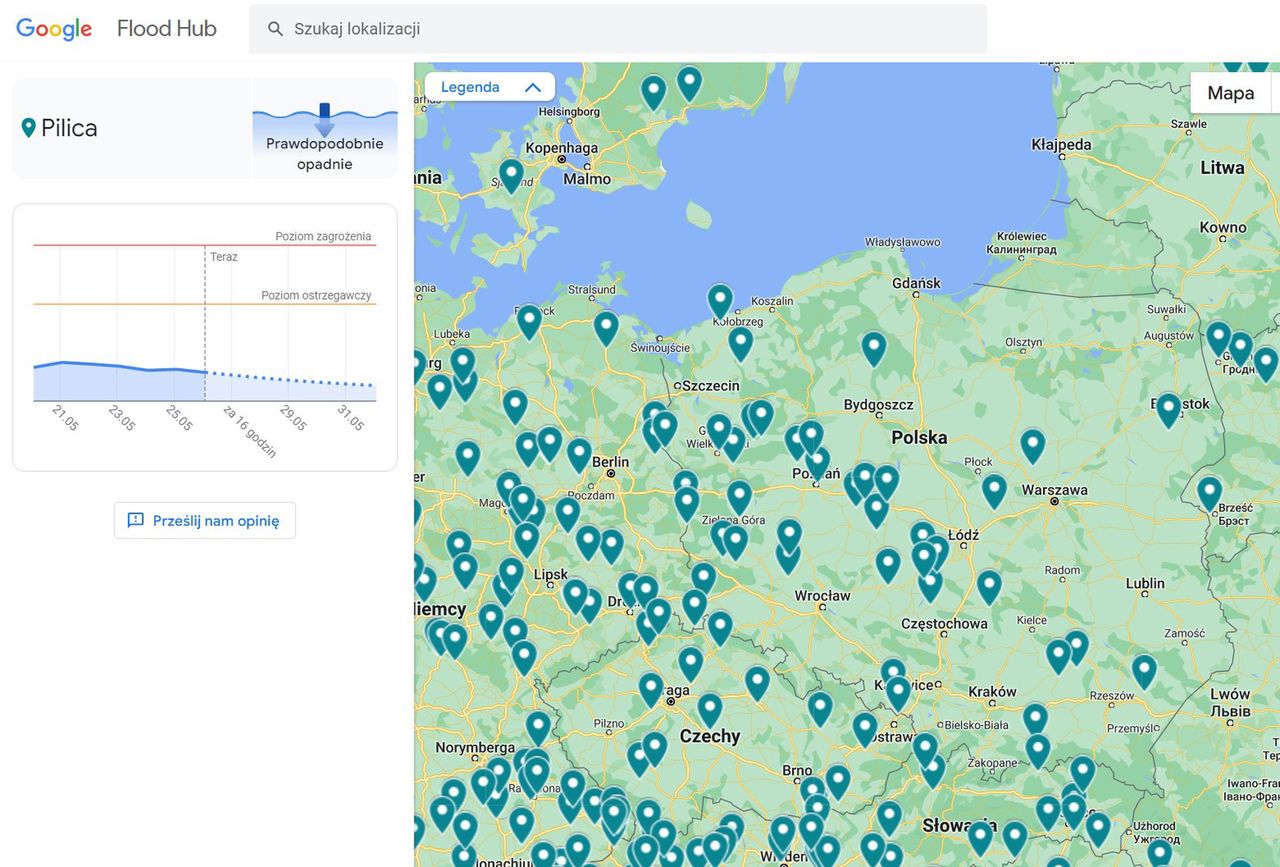Select the gauge pin west of Praga
The image size is (1280, 867).
(651, 689)
